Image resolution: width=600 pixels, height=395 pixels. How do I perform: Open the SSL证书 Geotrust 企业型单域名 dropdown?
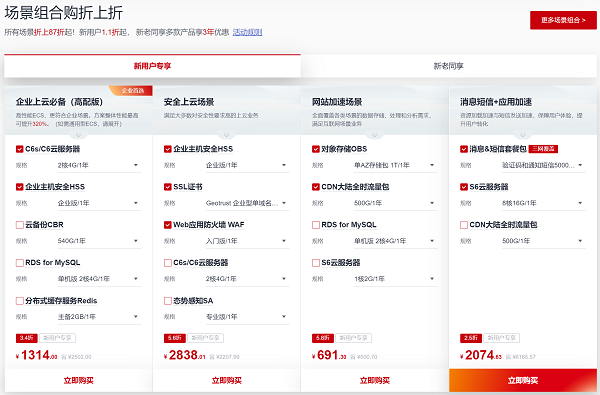tap(247, 203)
